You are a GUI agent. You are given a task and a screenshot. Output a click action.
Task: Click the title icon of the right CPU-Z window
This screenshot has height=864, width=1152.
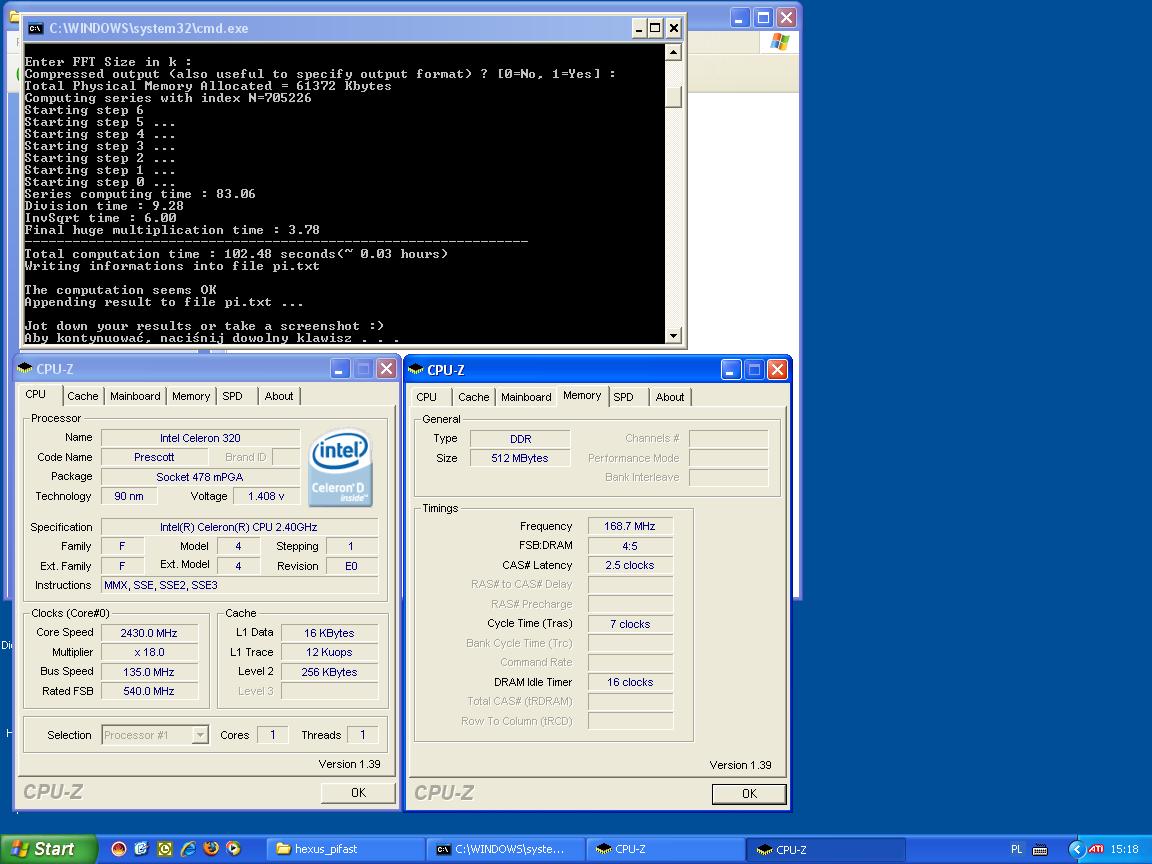pos(416,370)
